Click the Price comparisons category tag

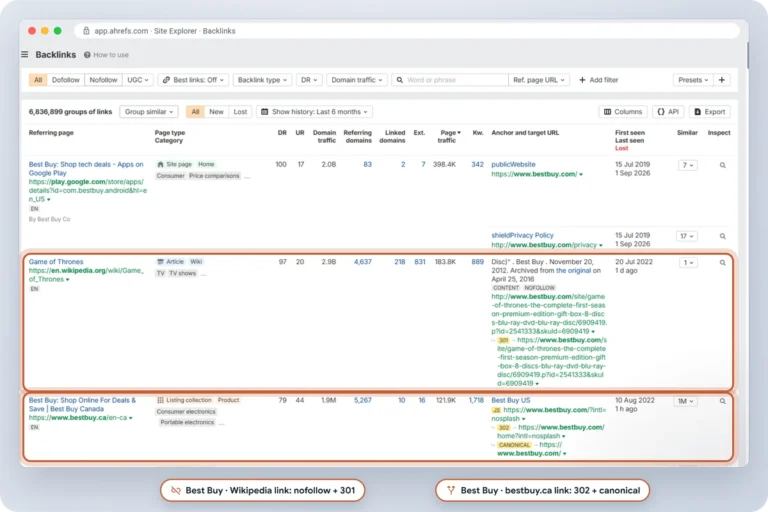point(214,175)
